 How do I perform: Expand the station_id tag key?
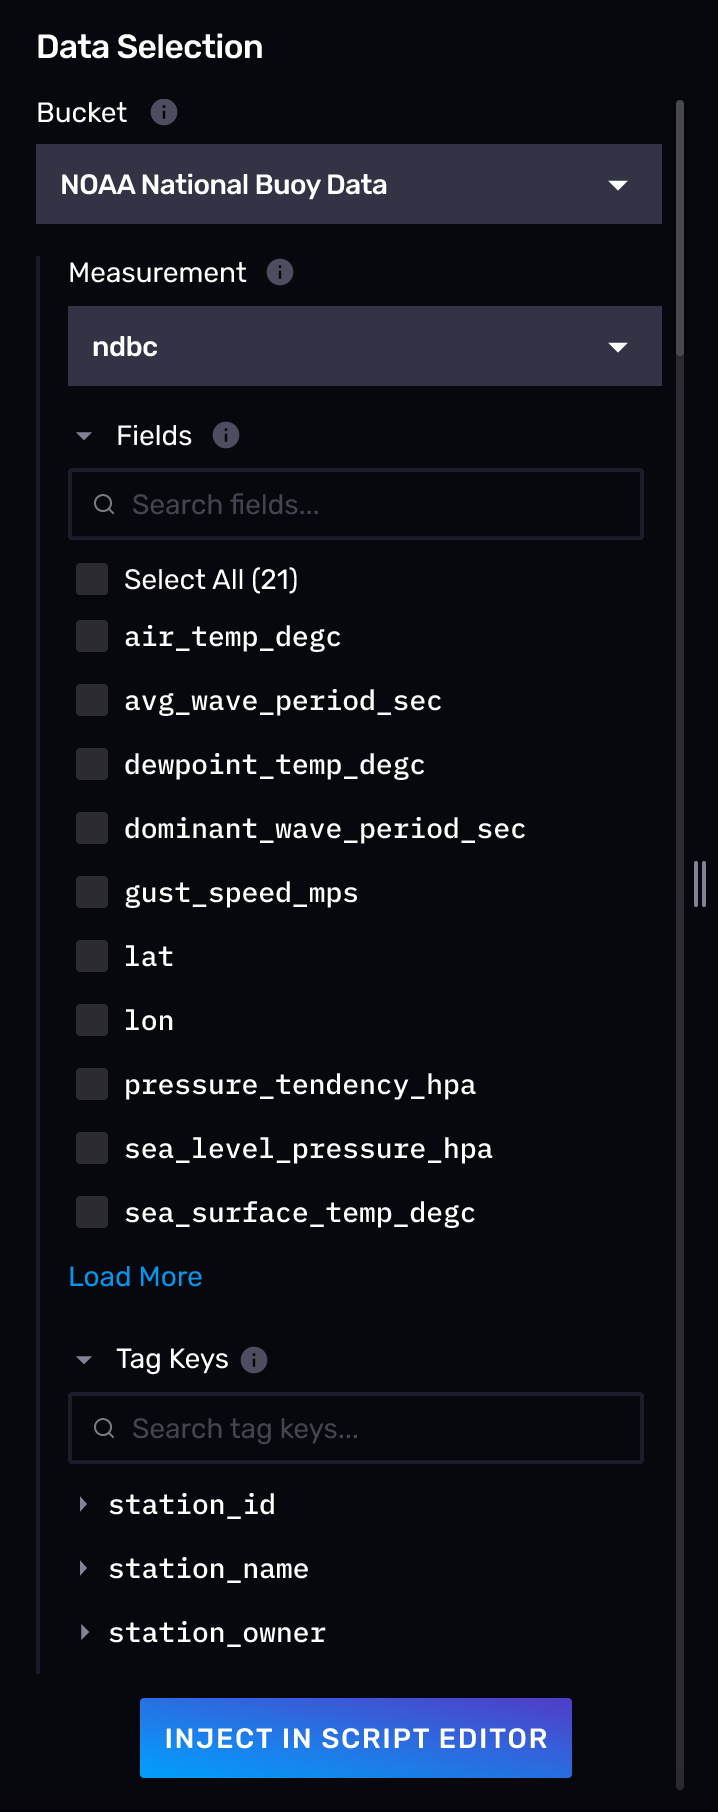(x=84, y=1504)
